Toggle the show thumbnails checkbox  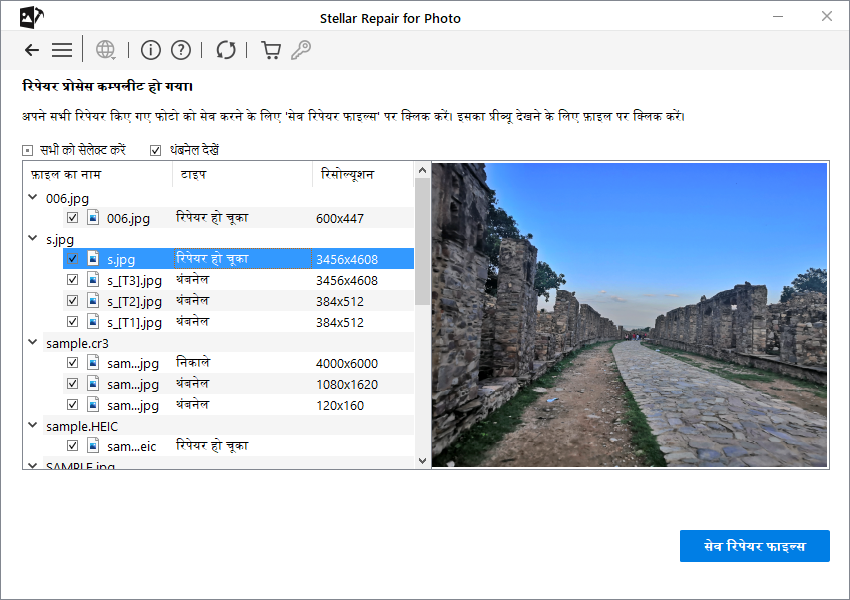click(156, 151)
